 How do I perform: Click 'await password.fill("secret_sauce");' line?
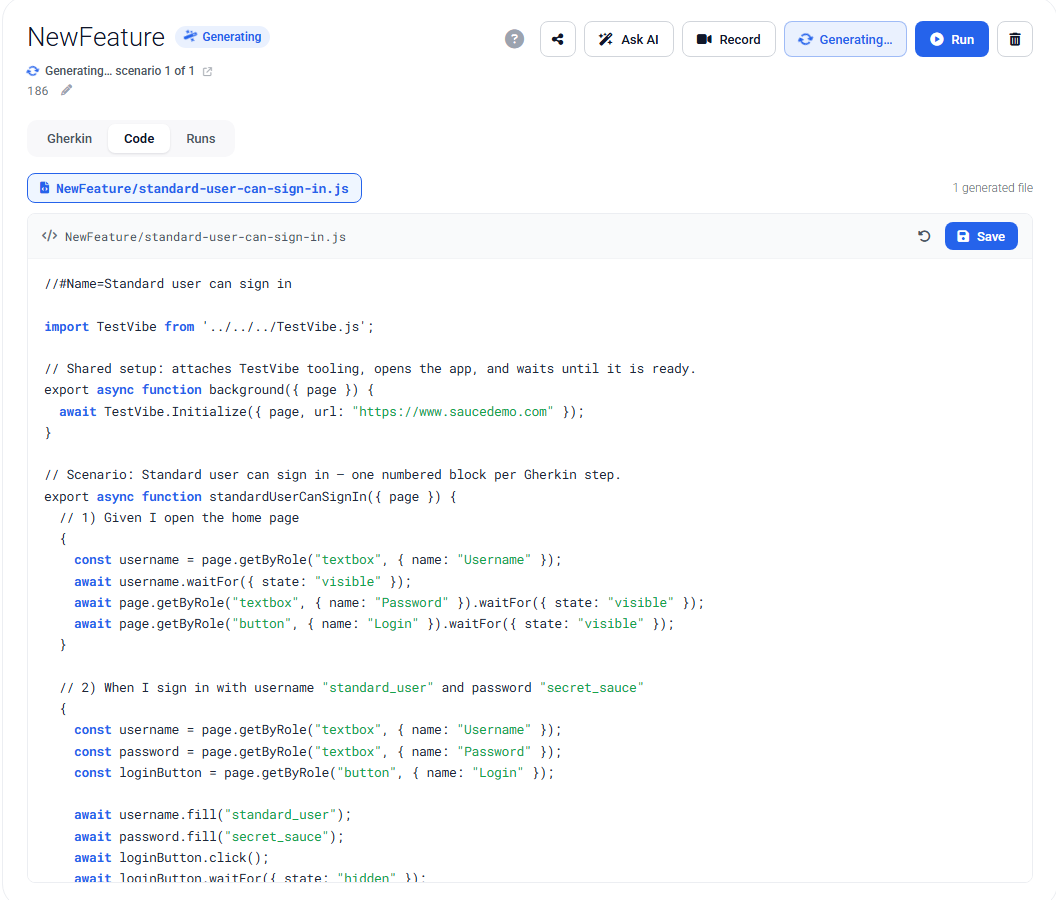click(209, 837)
